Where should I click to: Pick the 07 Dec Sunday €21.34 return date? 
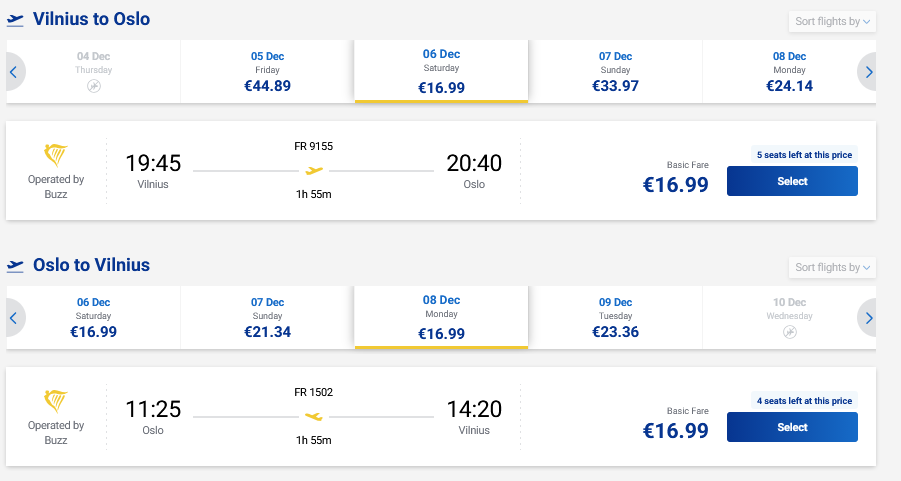coord(267,318)
